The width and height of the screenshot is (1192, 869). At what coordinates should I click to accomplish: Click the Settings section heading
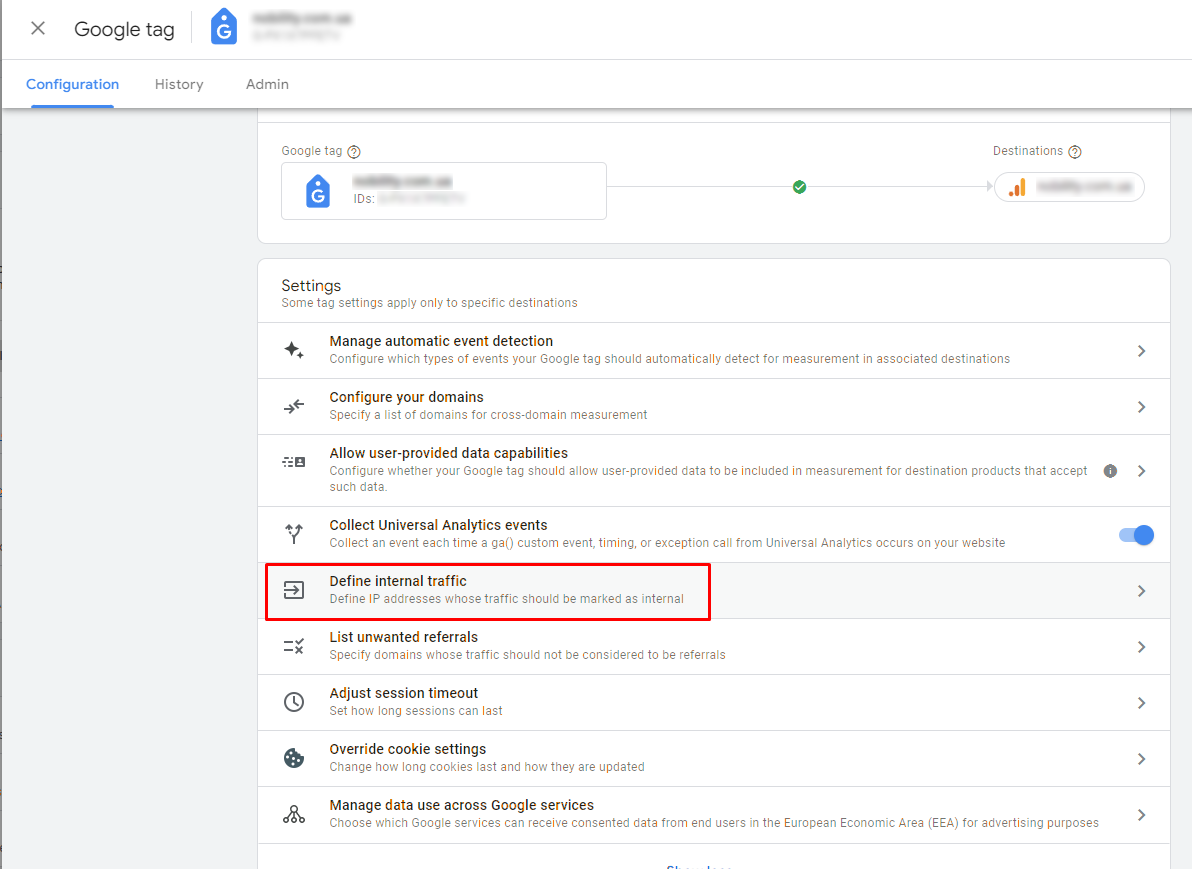click(x=311, y=286)
